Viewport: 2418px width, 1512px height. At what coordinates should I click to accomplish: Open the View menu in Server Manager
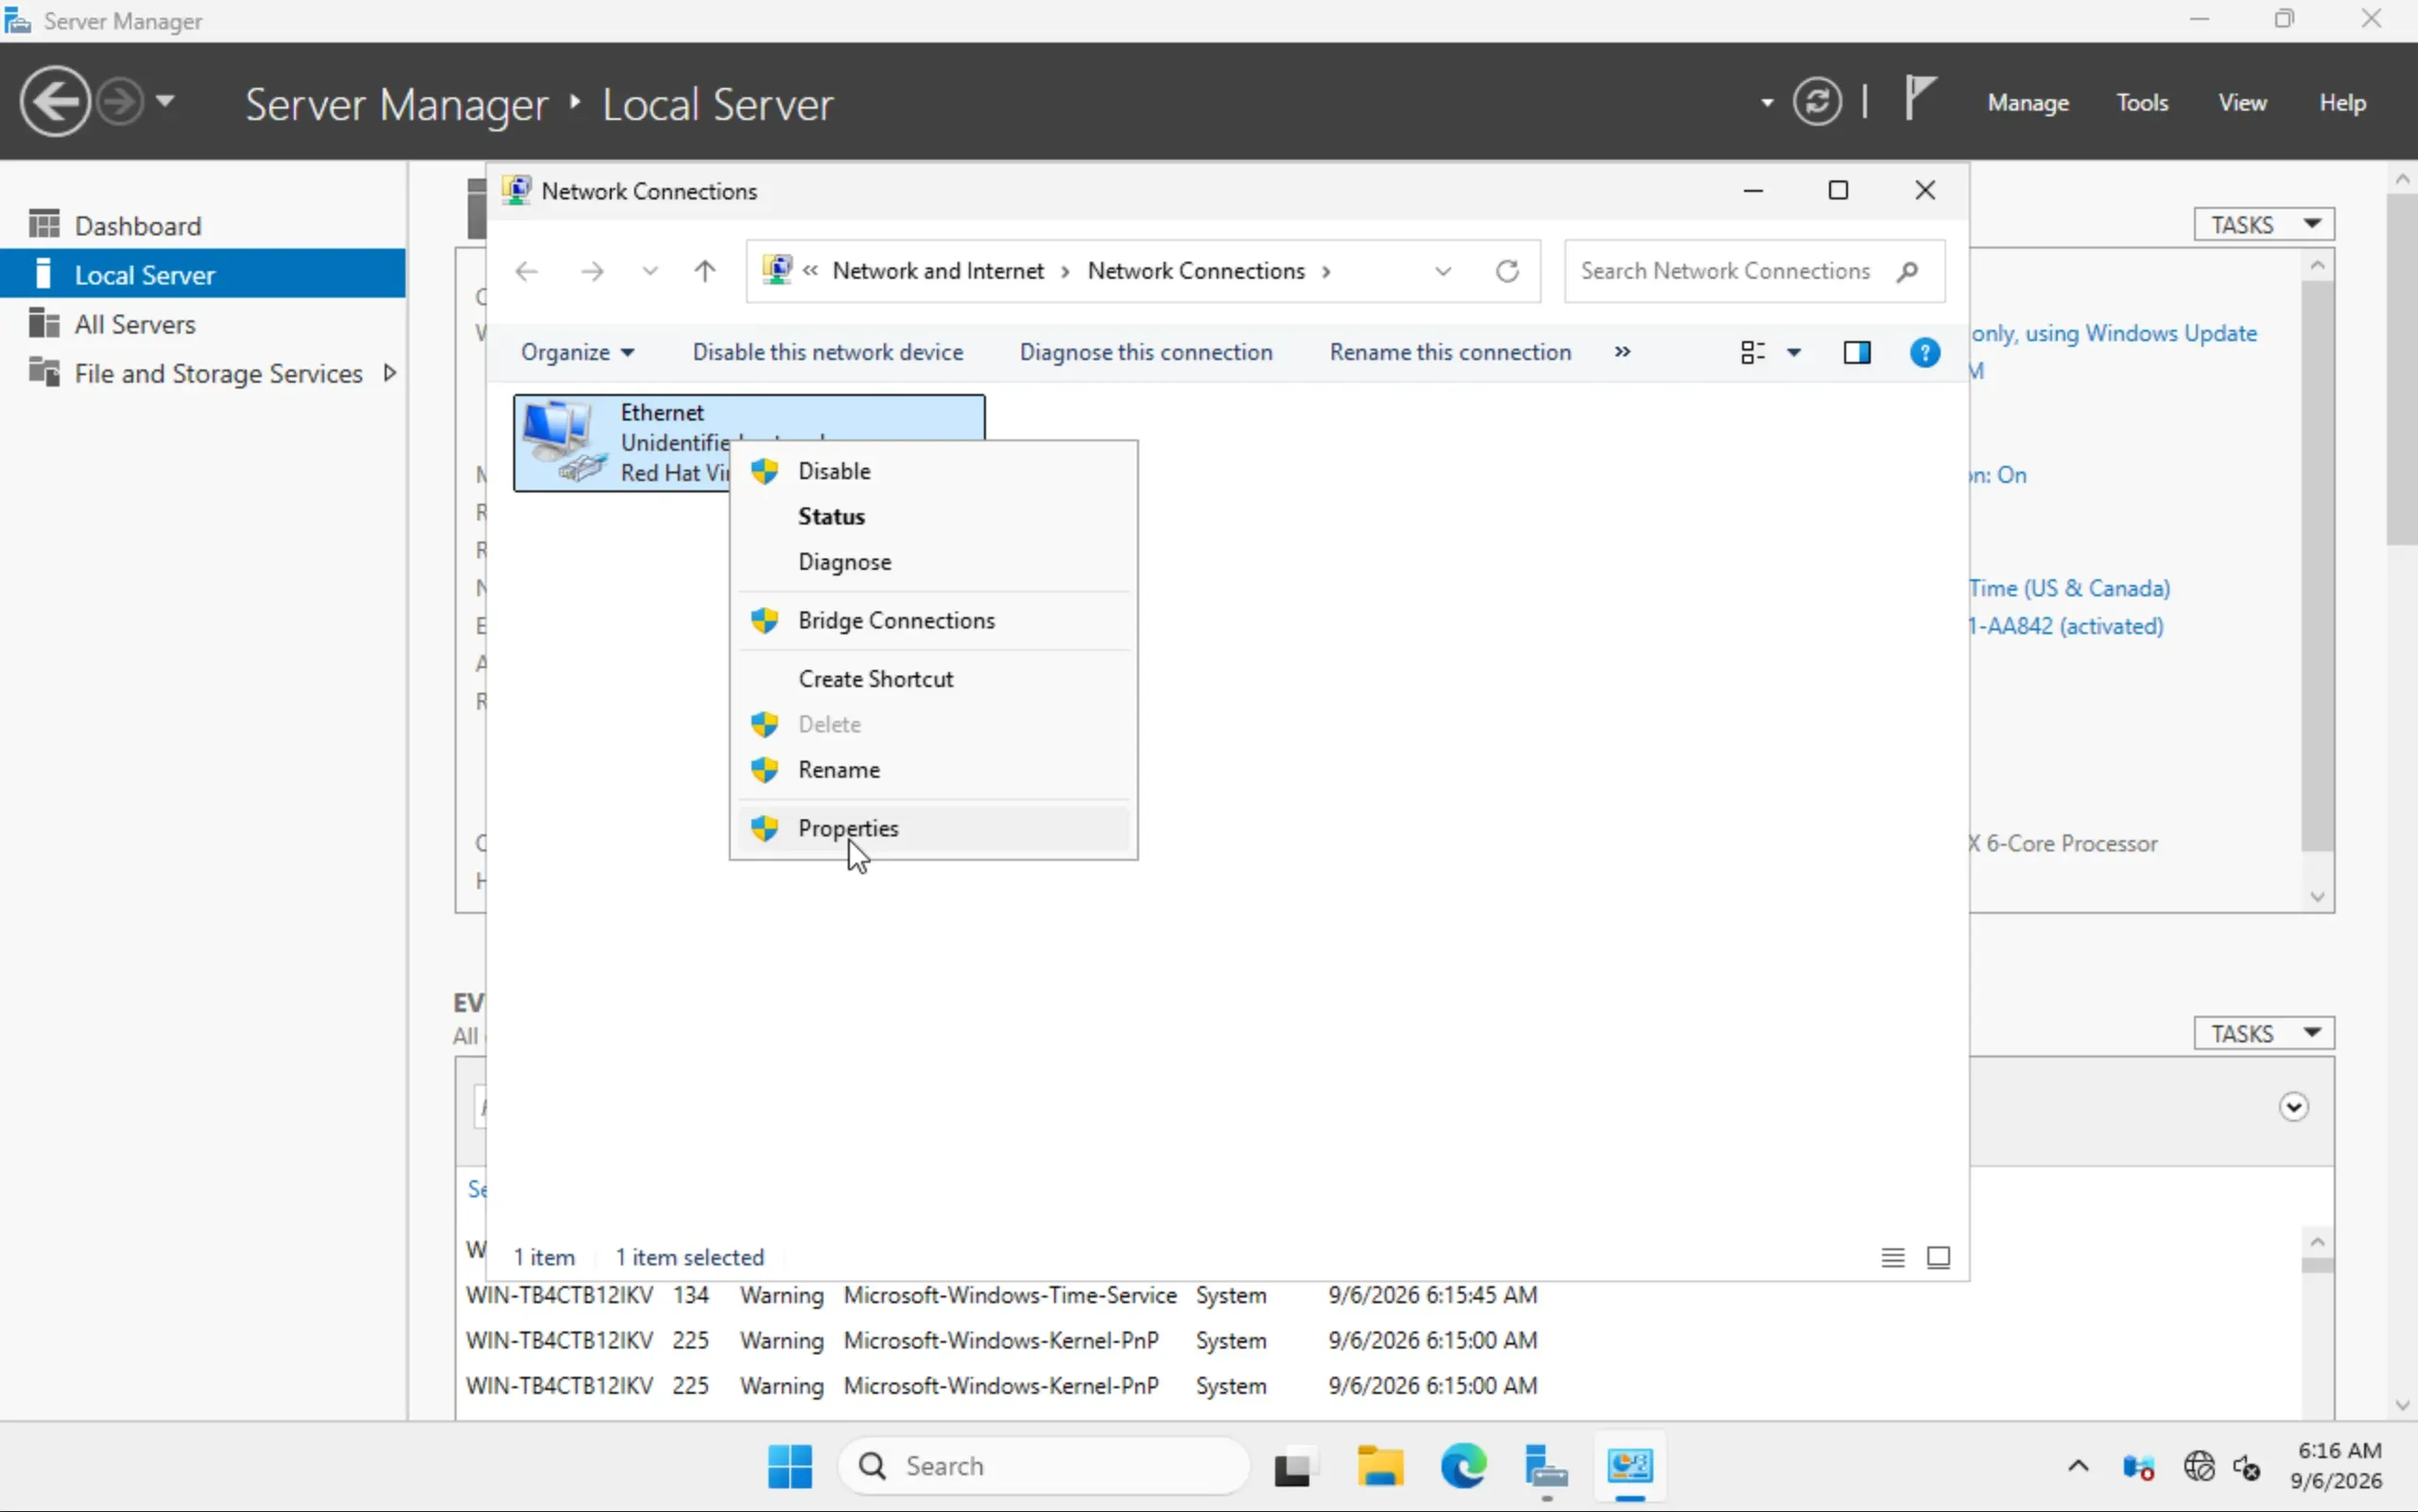point(2242,102)
